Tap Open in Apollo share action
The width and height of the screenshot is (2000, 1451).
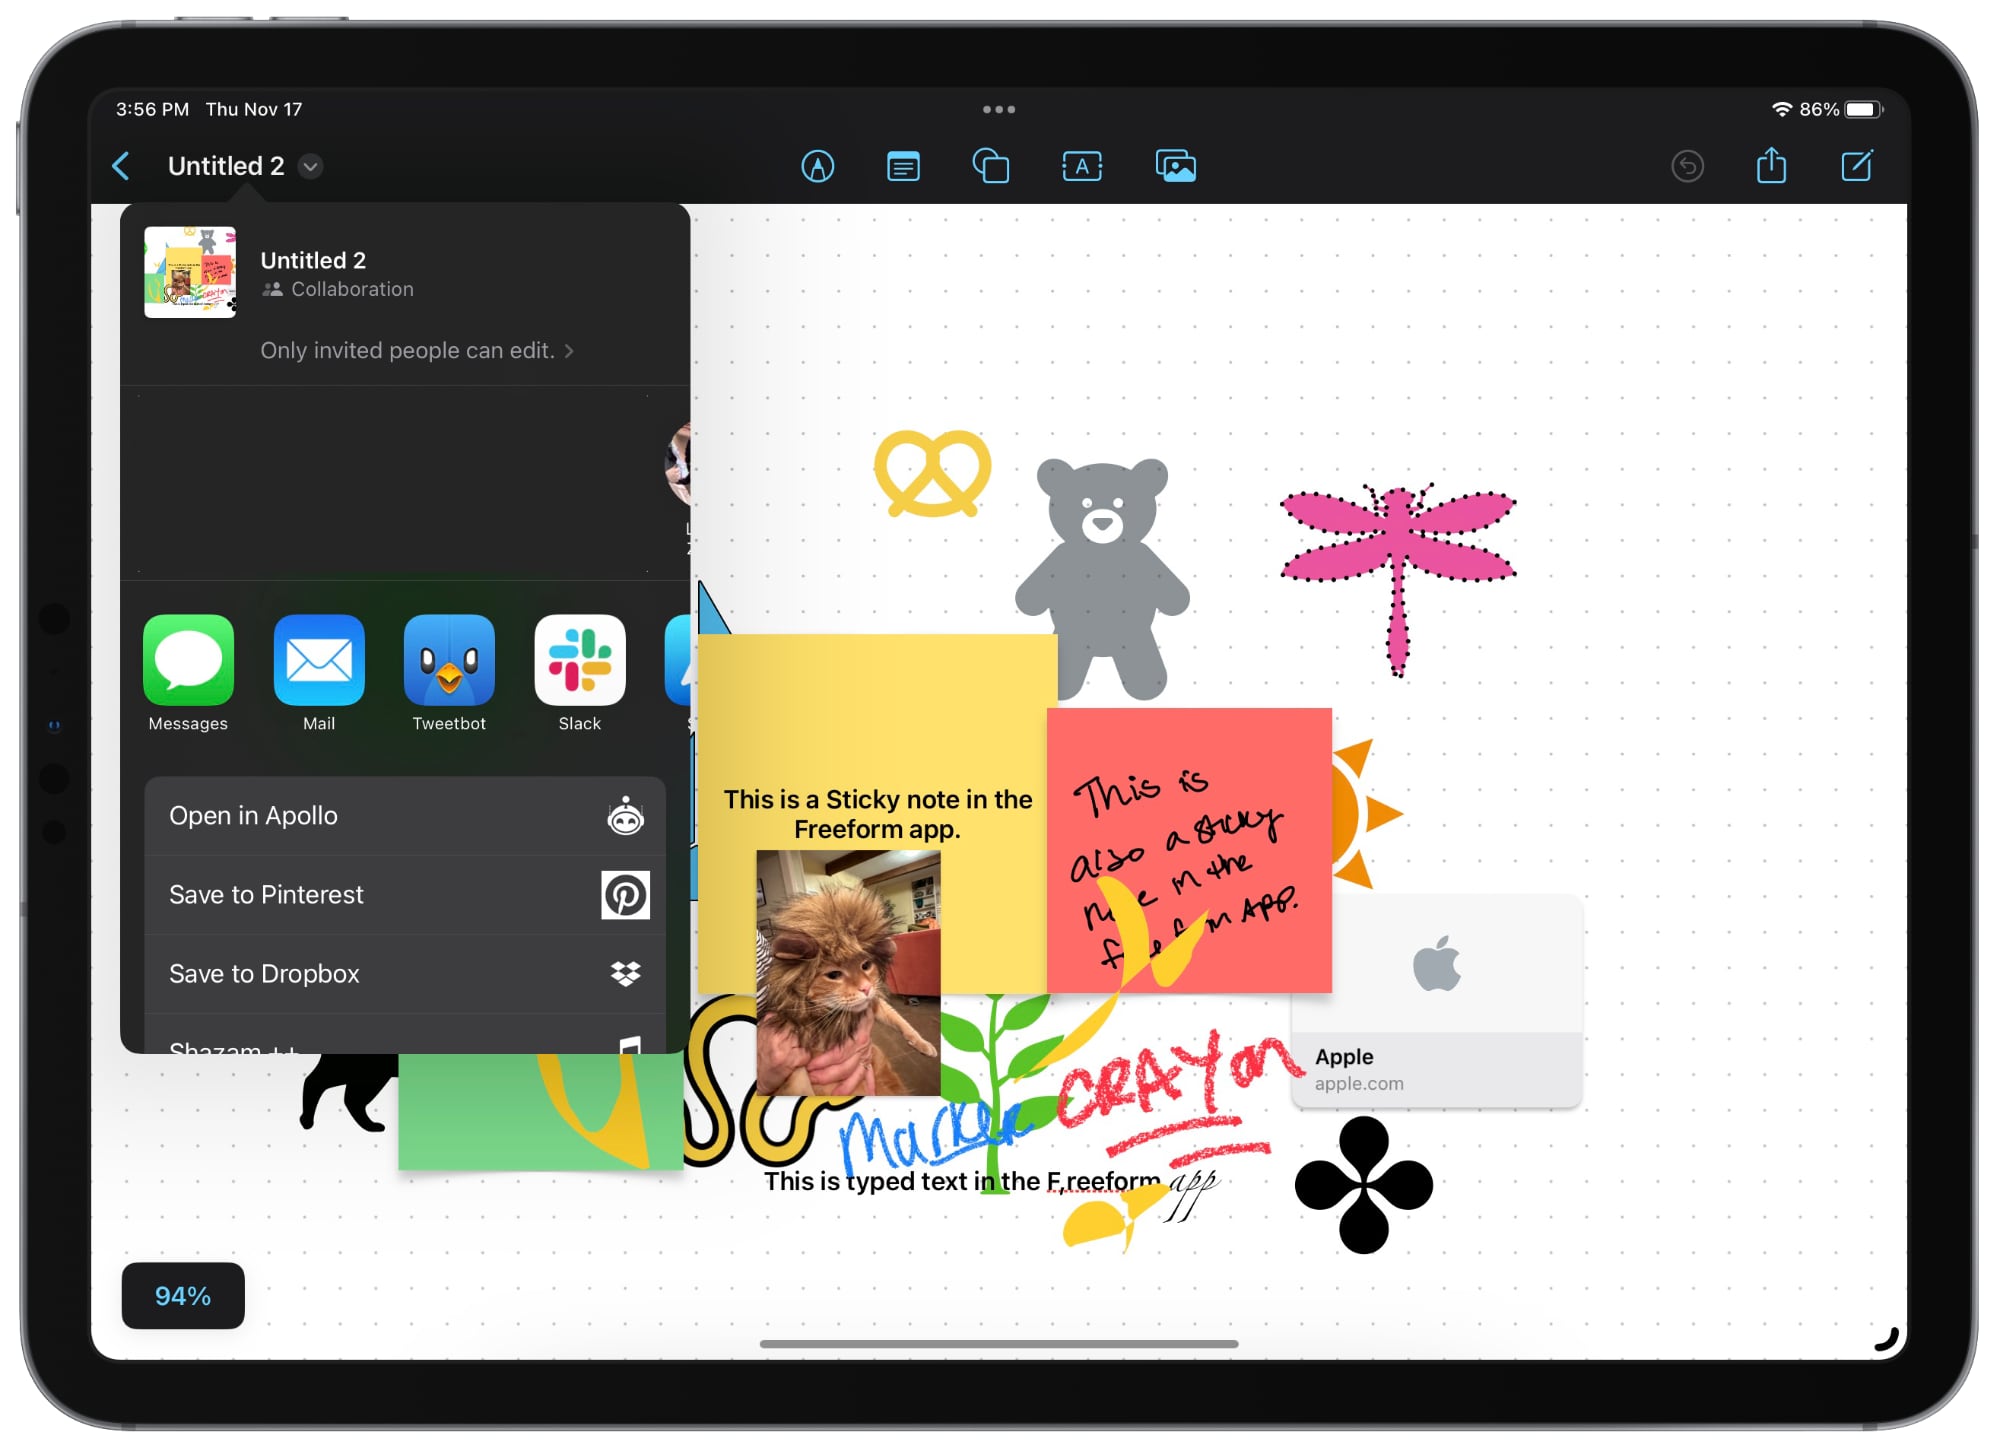pyautogui.click(x=401, y=816)
